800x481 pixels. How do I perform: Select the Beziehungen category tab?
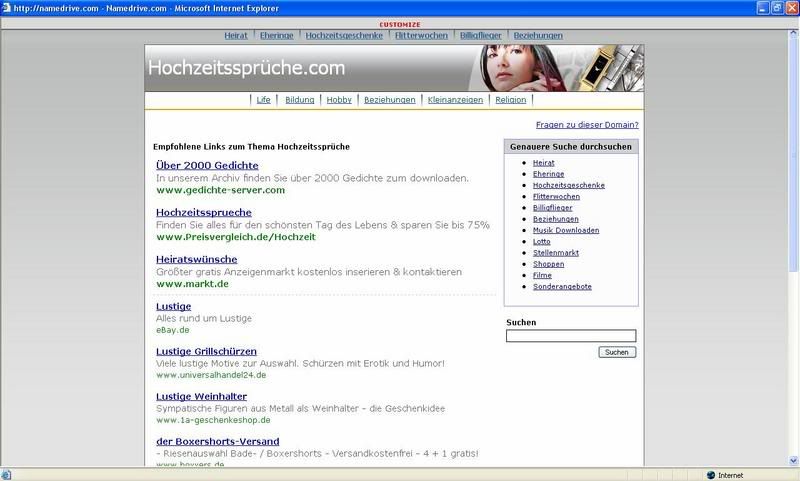(x=389, y=99)
